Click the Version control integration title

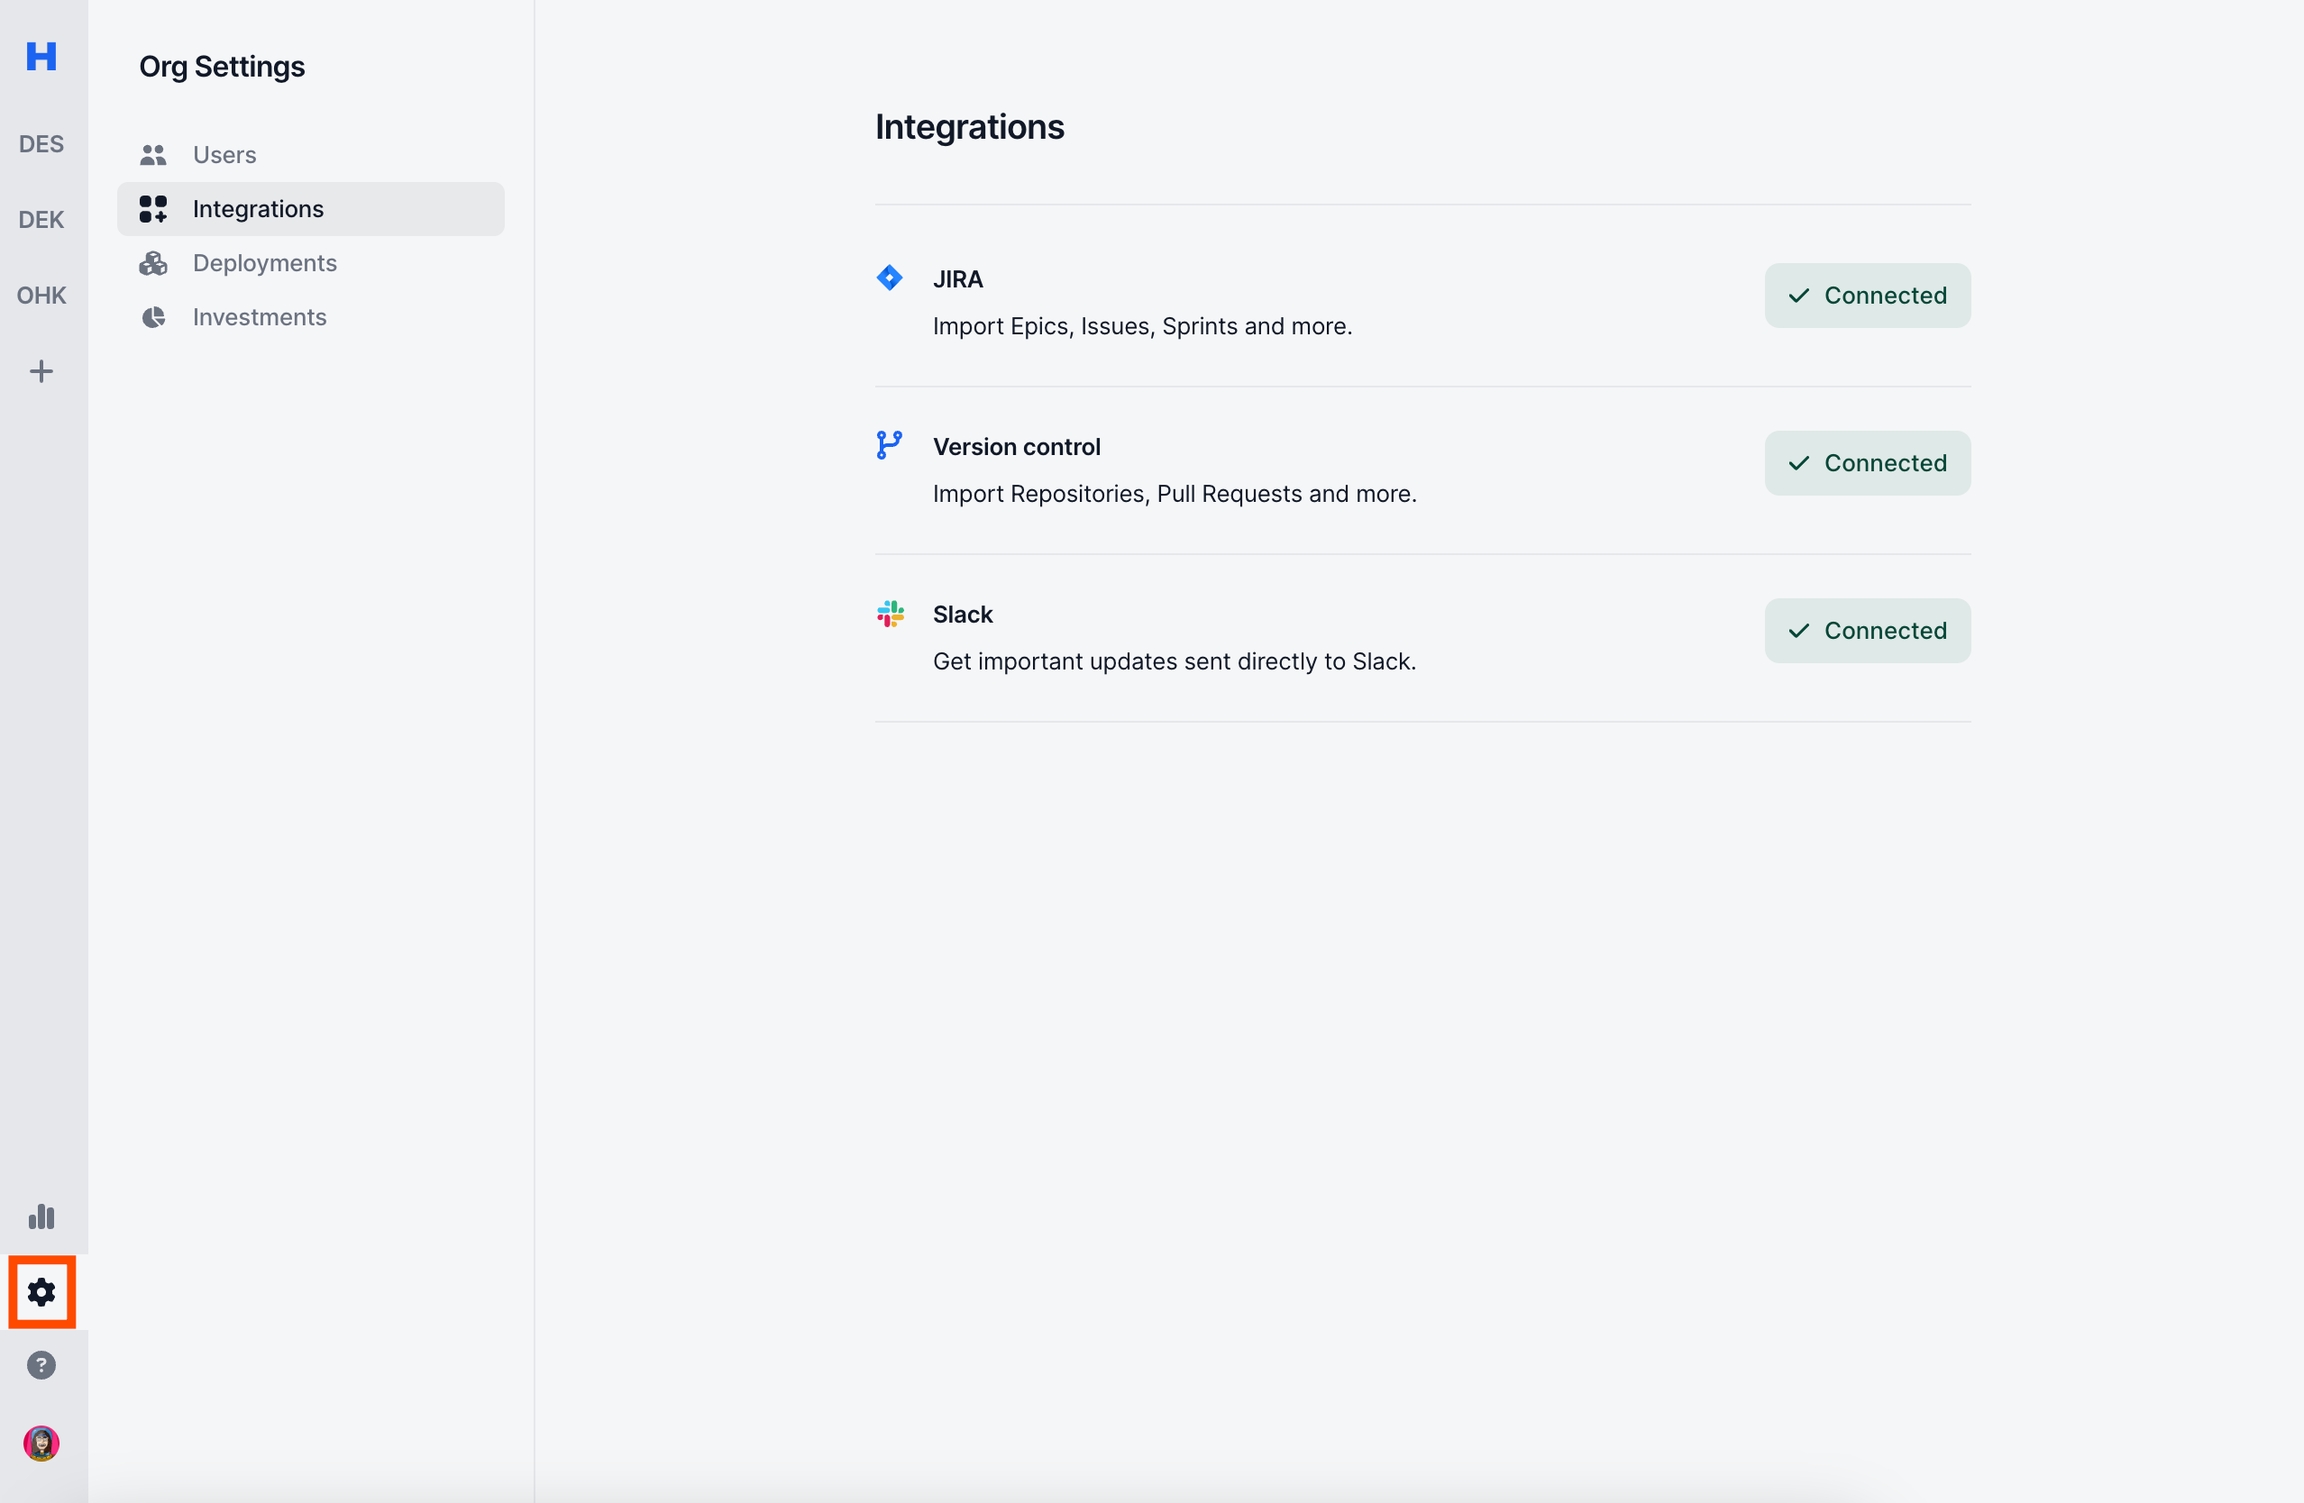1016,447
